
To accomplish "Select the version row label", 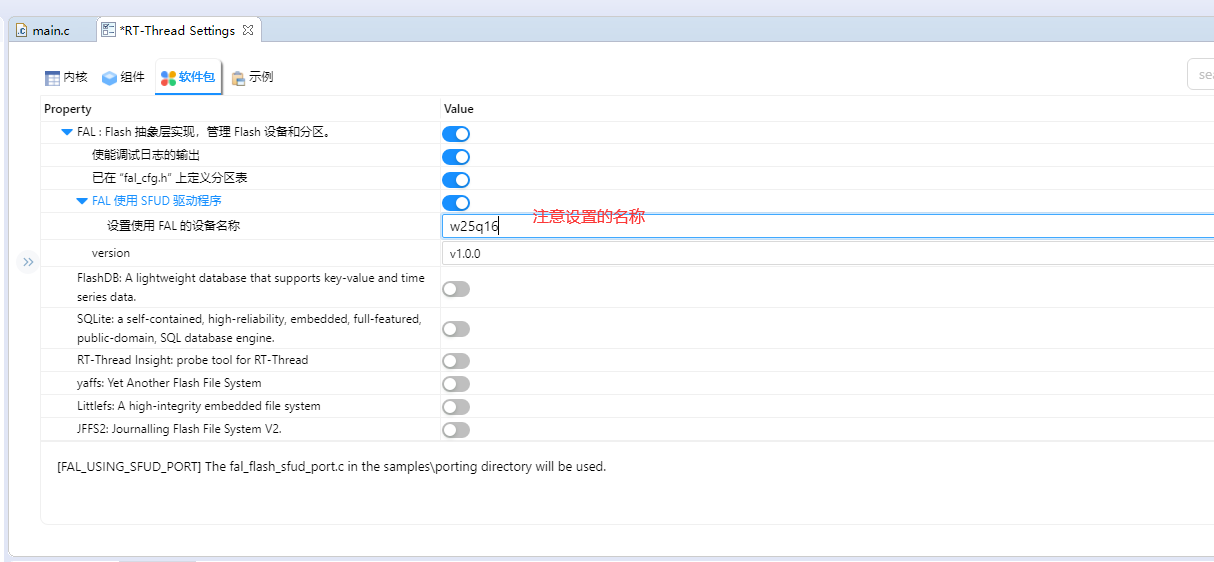I will [111, 253].
